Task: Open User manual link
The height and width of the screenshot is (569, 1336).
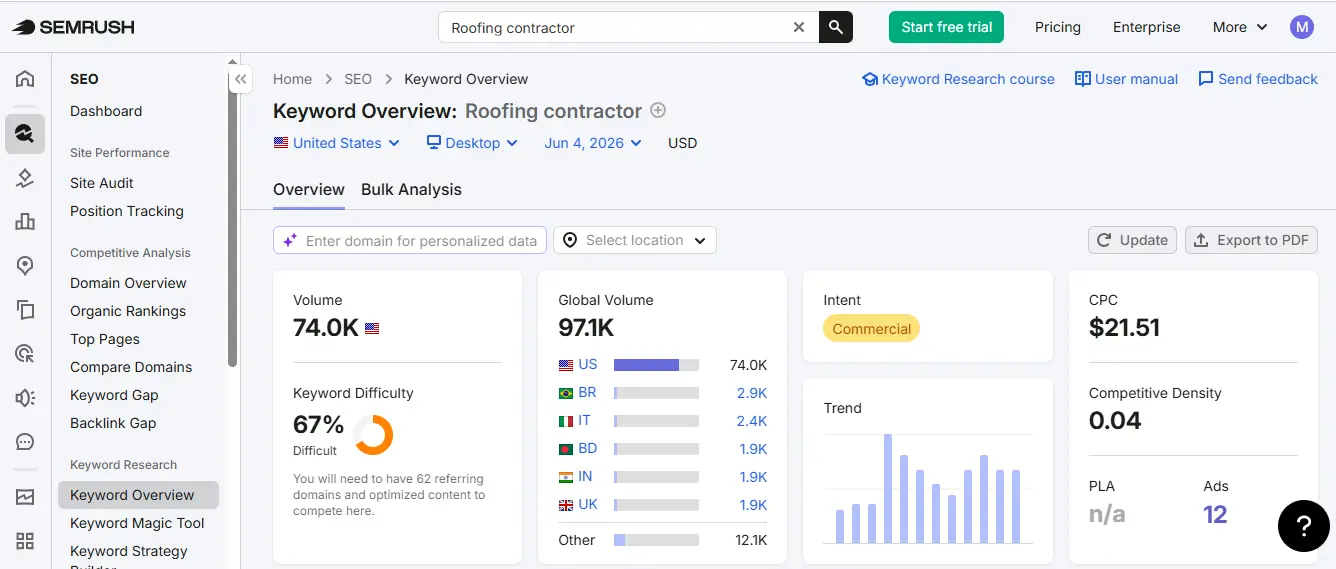Action: pyautogui.click(x=1126, y=79)
